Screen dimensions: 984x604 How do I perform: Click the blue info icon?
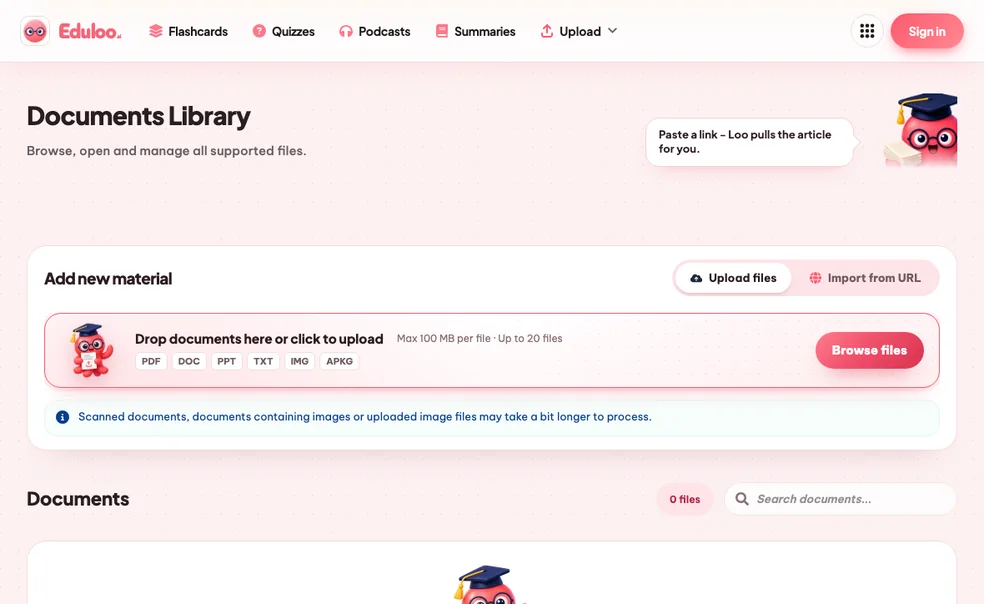[x=62, y=417]
